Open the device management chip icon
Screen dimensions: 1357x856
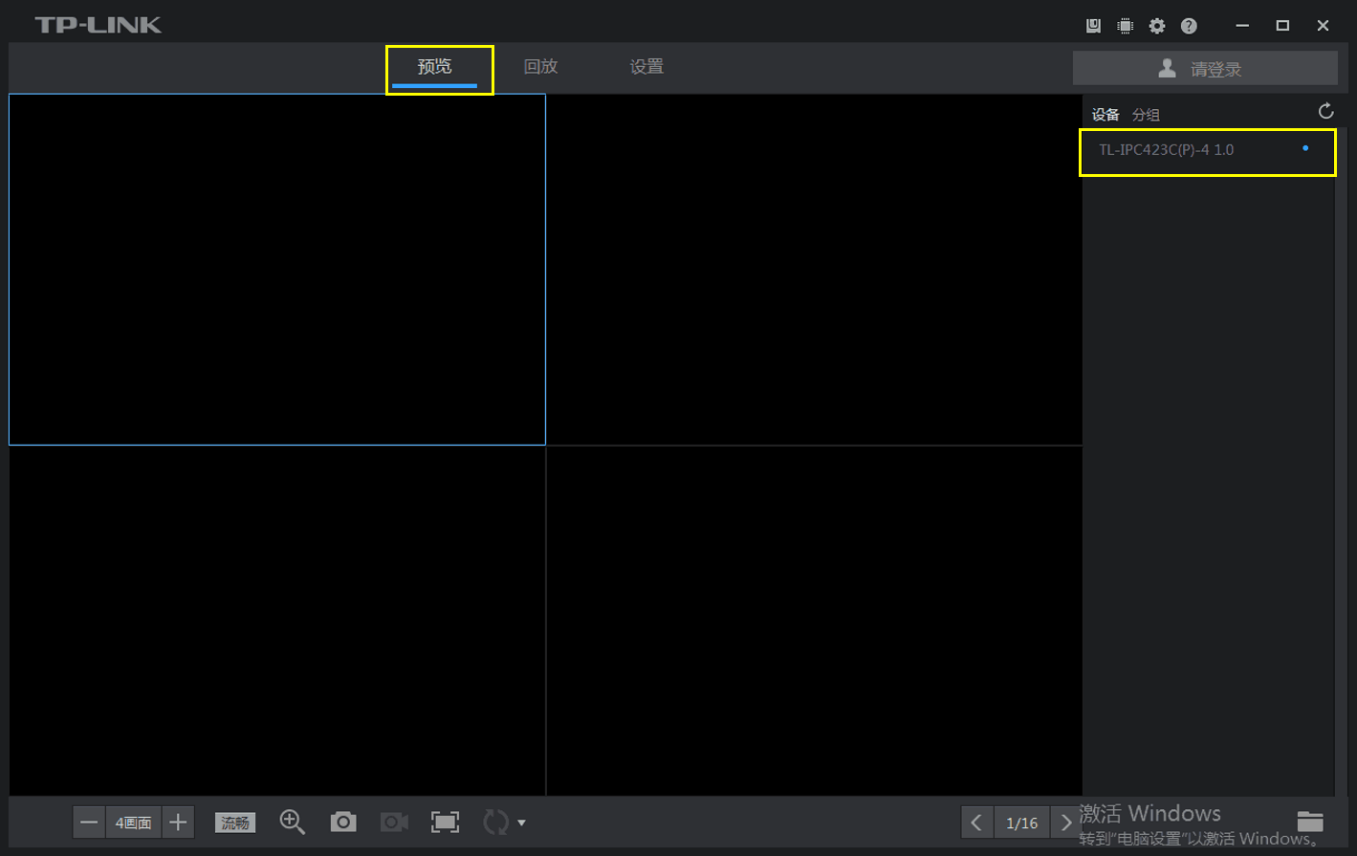(x=1124, y=25)
